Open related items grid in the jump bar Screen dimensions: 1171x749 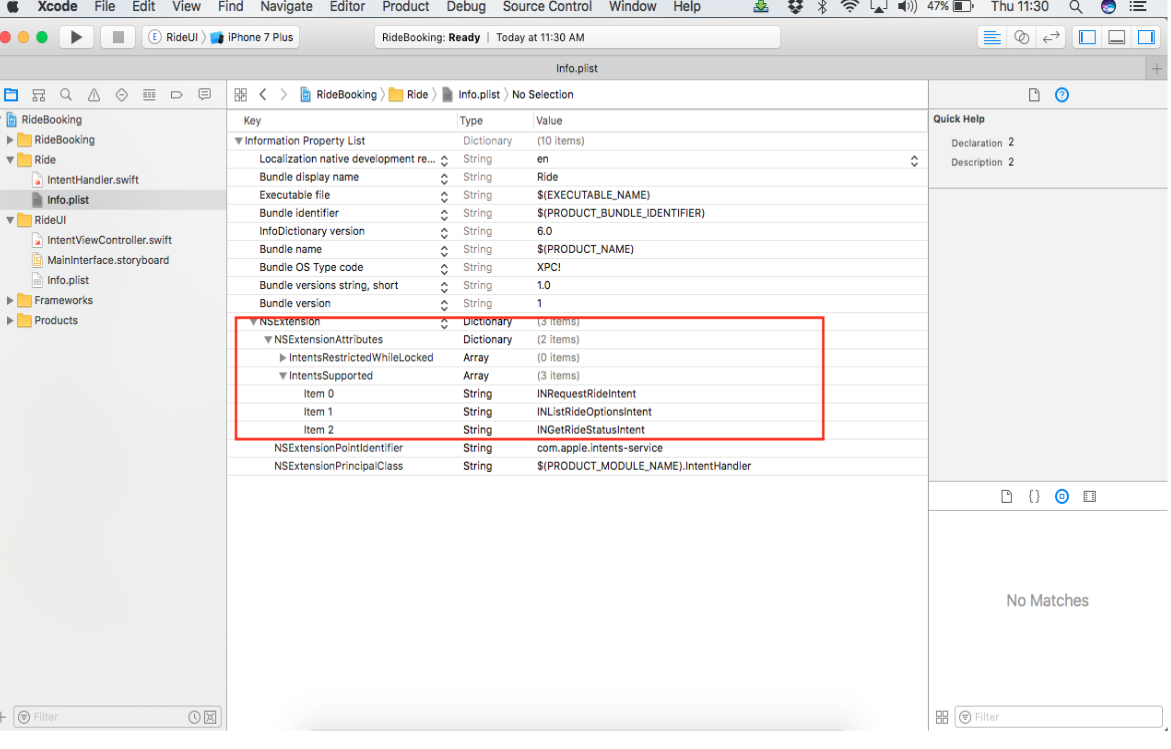[x=240, y=95]
